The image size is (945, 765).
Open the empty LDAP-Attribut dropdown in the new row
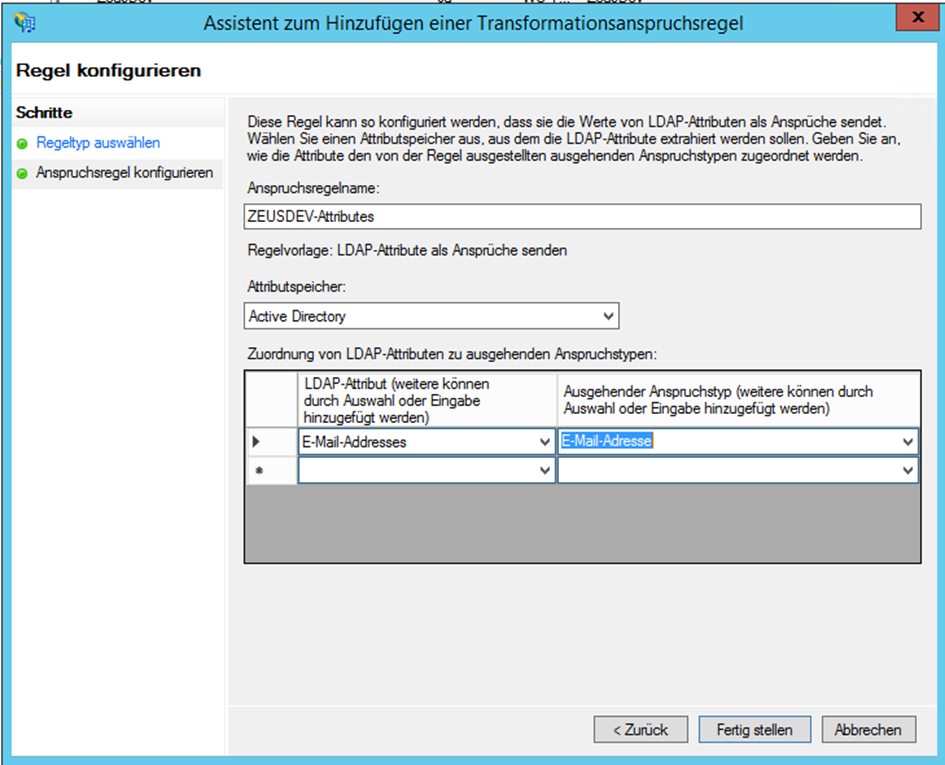pos(543,469)
